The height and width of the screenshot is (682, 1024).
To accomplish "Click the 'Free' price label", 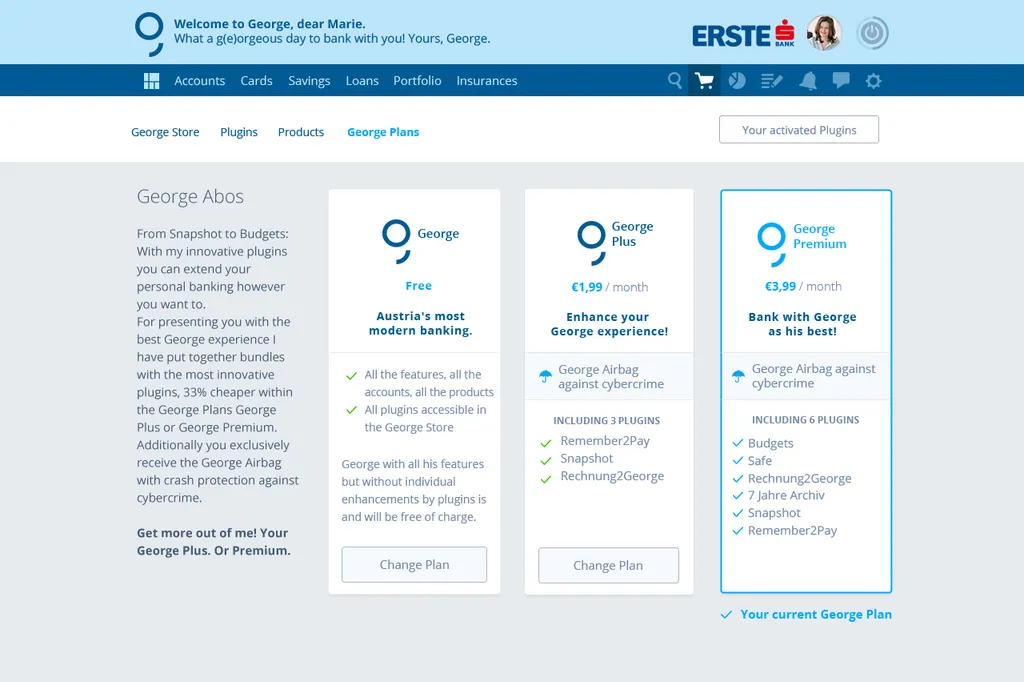I will (419, 285).
